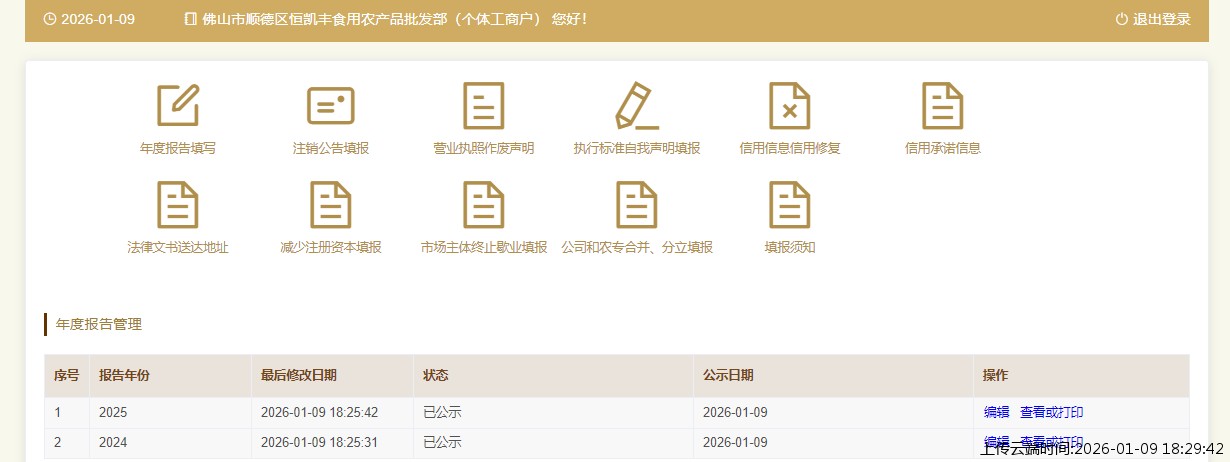Click the 营业执照作废声明 text label
The image size is (1230, 462).
484,148
